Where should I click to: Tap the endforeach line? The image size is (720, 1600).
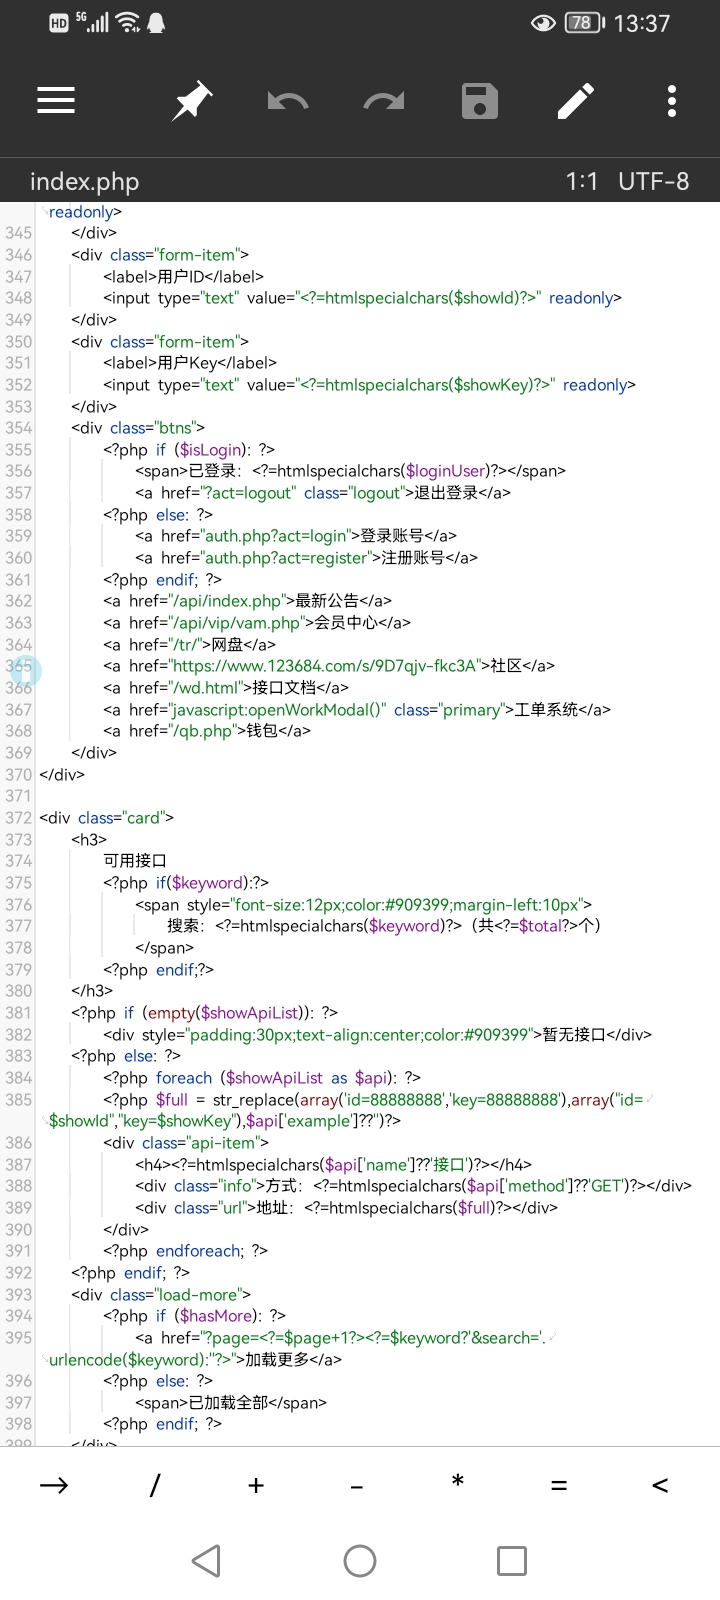point(185,1251)
